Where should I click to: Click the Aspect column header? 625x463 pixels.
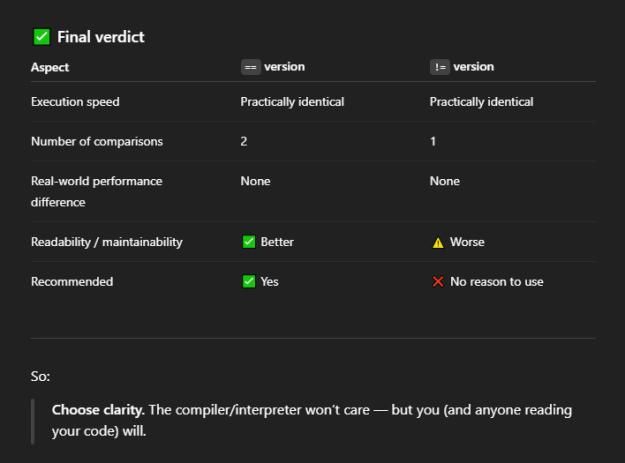[x=50, y=67]
